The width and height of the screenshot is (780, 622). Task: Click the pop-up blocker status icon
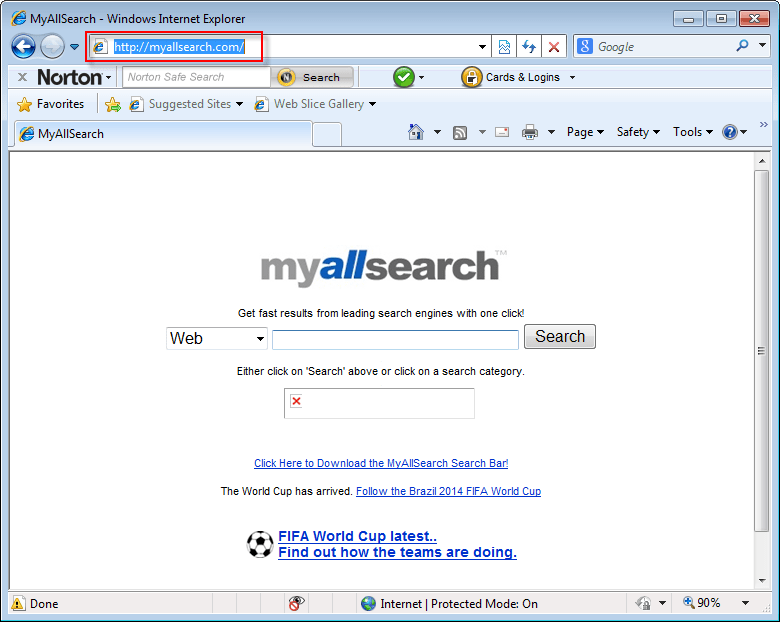click(296, 603)
